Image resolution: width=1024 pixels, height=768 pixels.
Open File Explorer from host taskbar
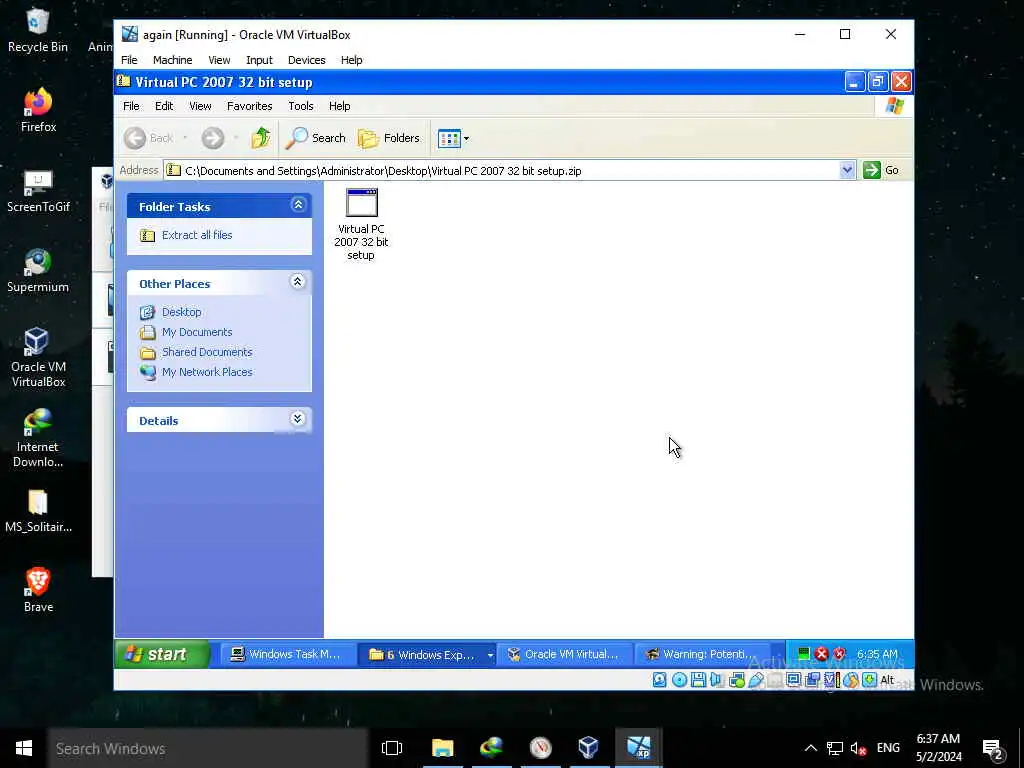(x=442, y=748)
